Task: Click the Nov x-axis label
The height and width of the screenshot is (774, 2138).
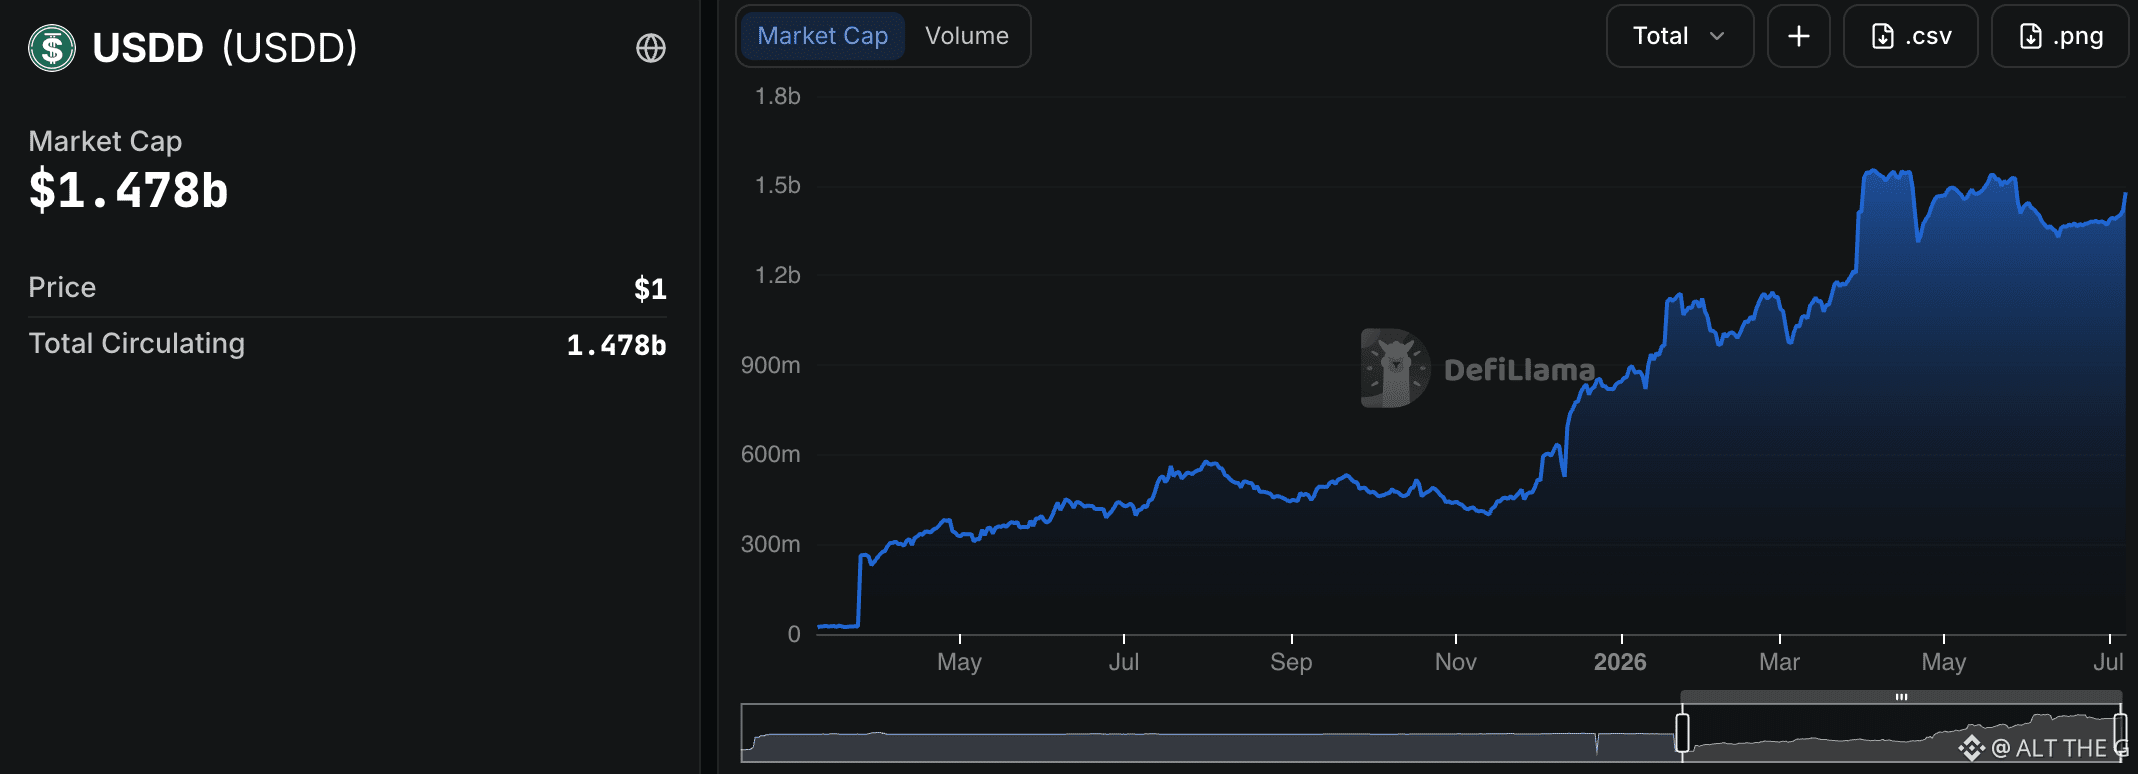Action: (1455, 662)
